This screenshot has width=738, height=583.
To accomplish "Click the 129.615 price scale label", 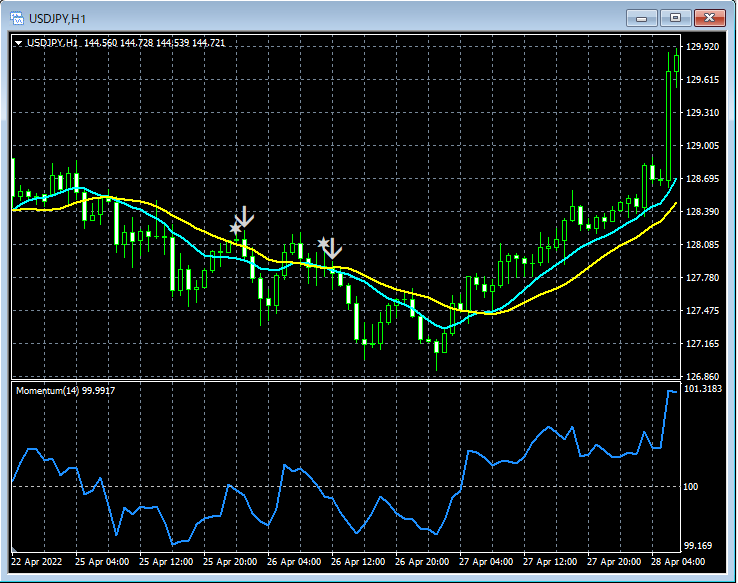I will [x=702, y=80].
